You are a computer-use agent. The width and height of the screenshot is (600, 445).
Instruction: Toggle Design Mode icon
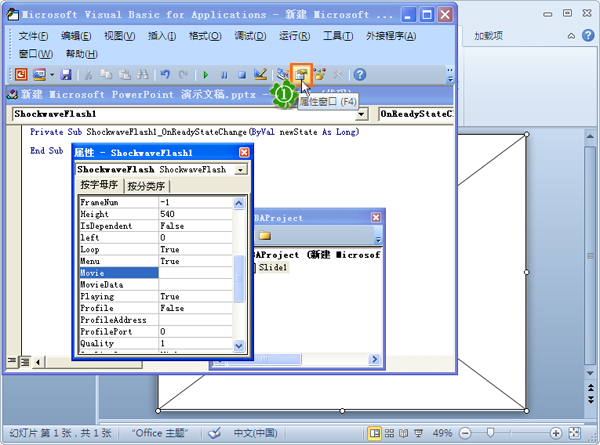point(260,74)
